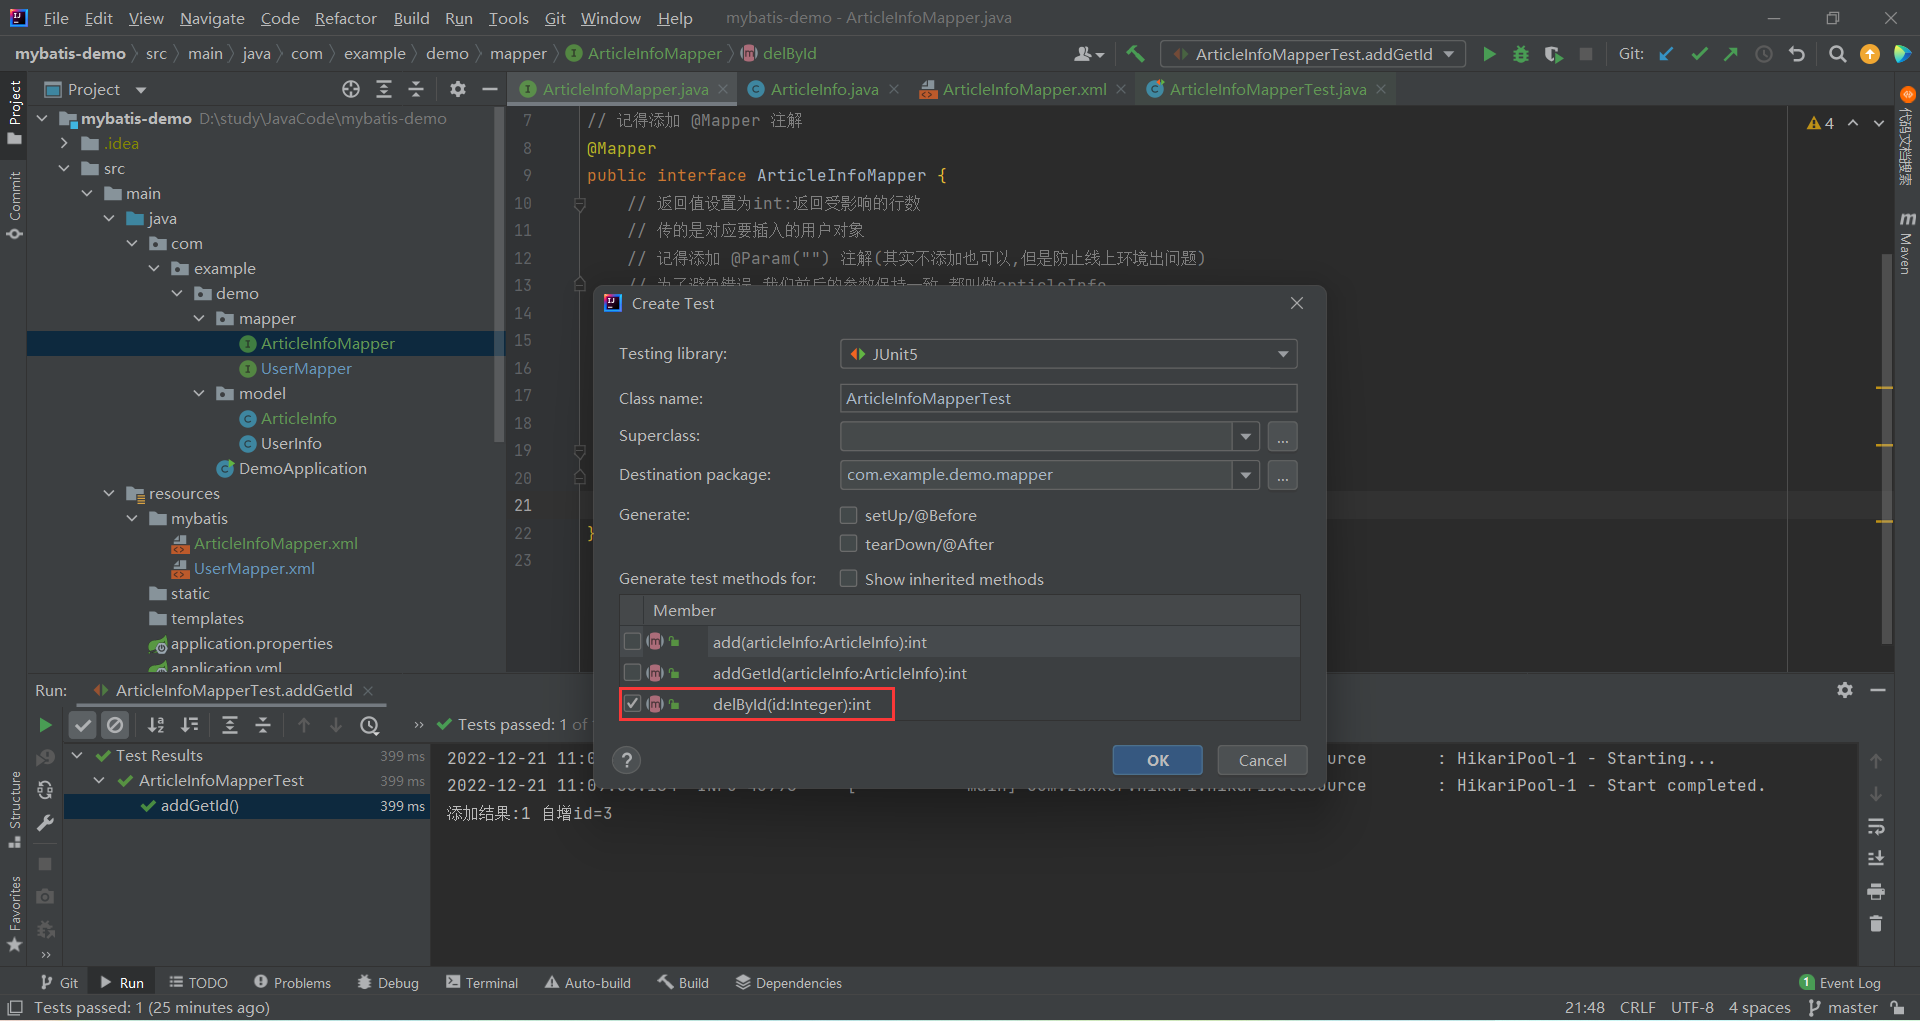Click Git update project arrow icon
The height and width of the screenshot is (1021, 1920).
click(1667, 54)
